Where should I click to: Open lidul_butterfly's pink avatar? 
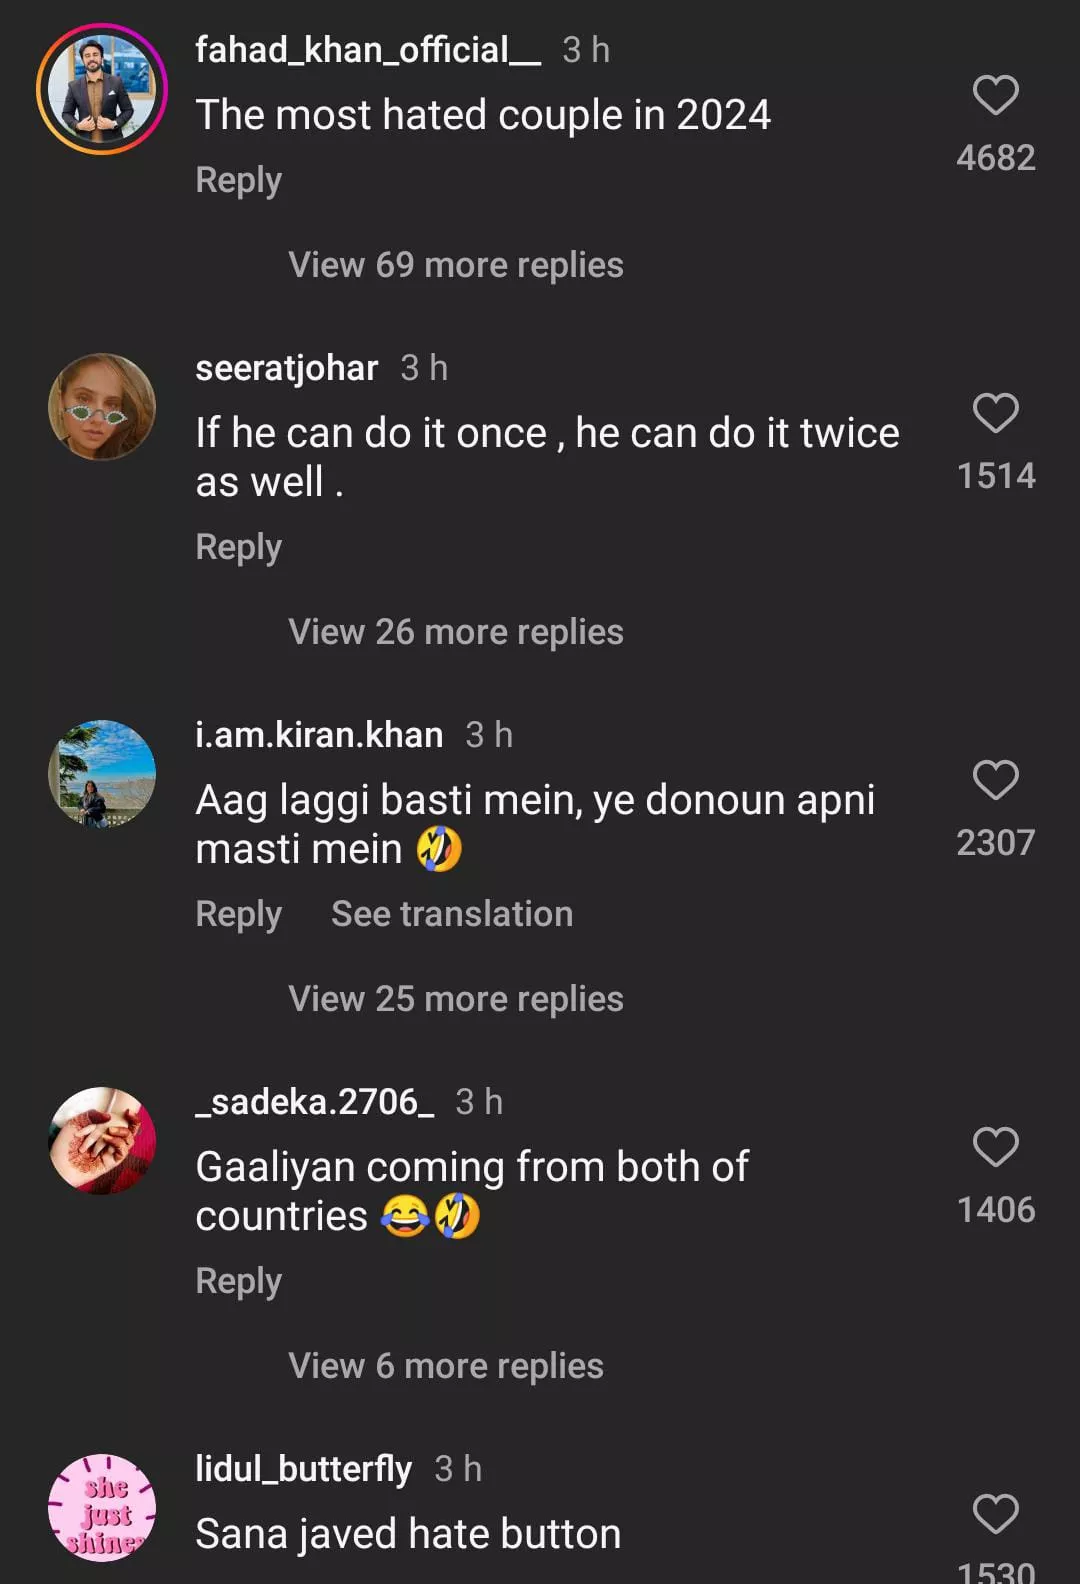click(x=102, y=1508)
